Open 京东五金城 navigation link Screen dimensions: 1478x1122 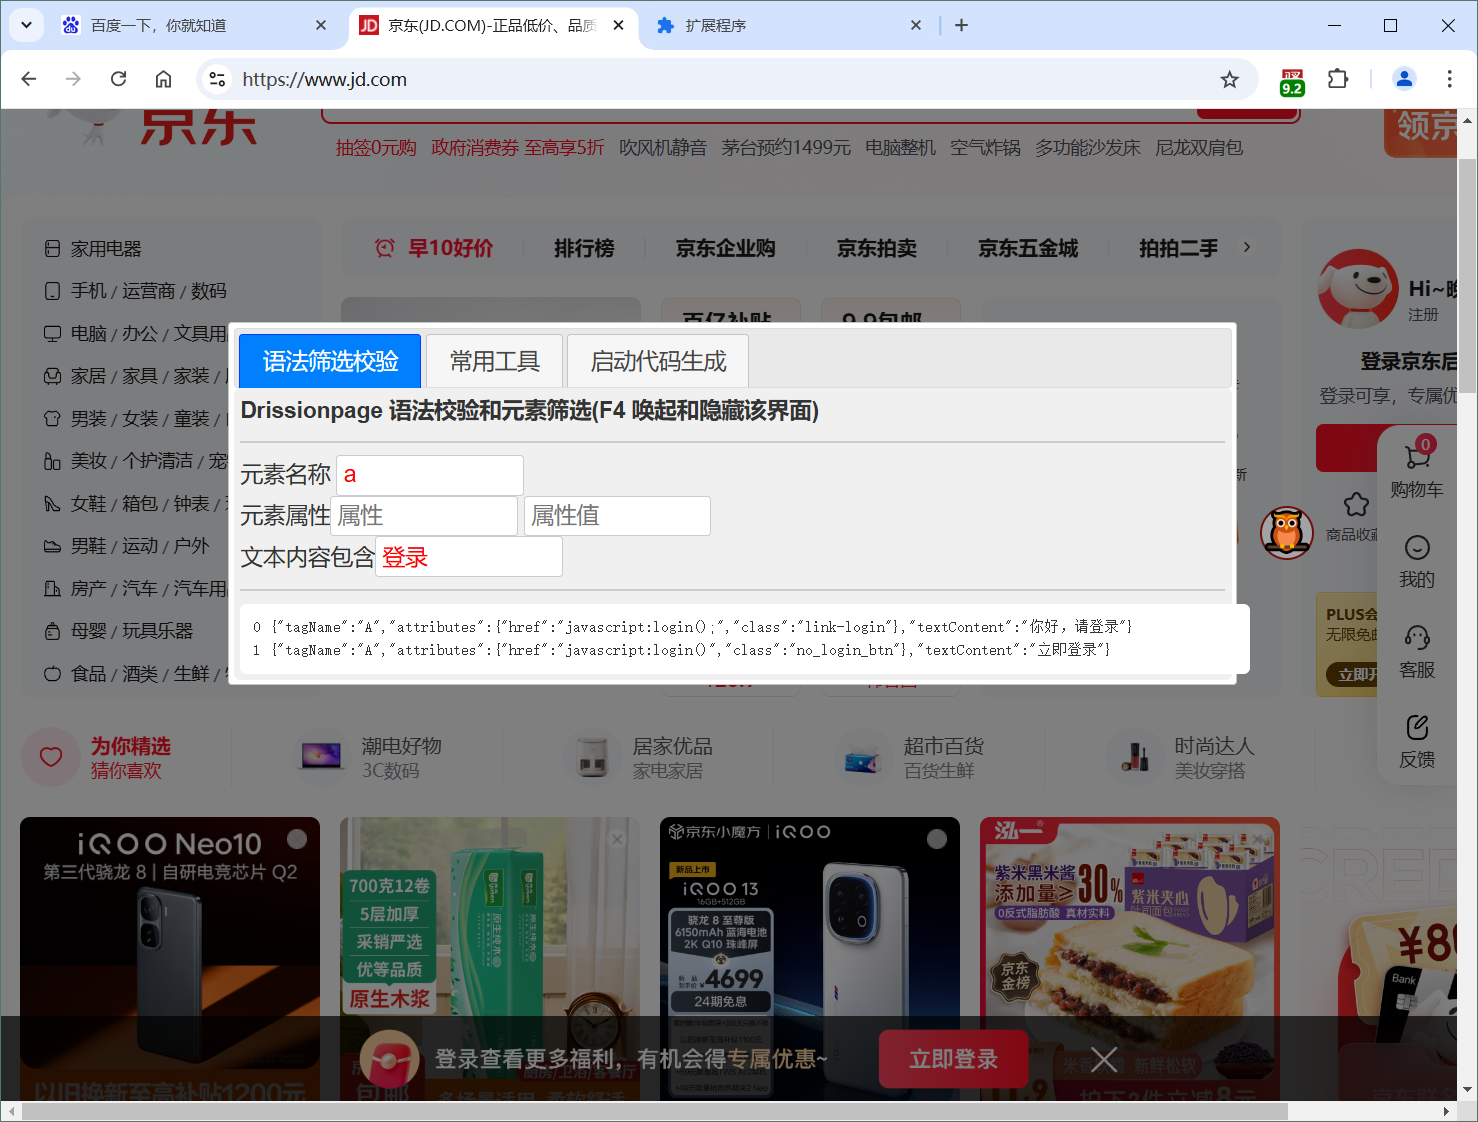tap(1027, 248)
